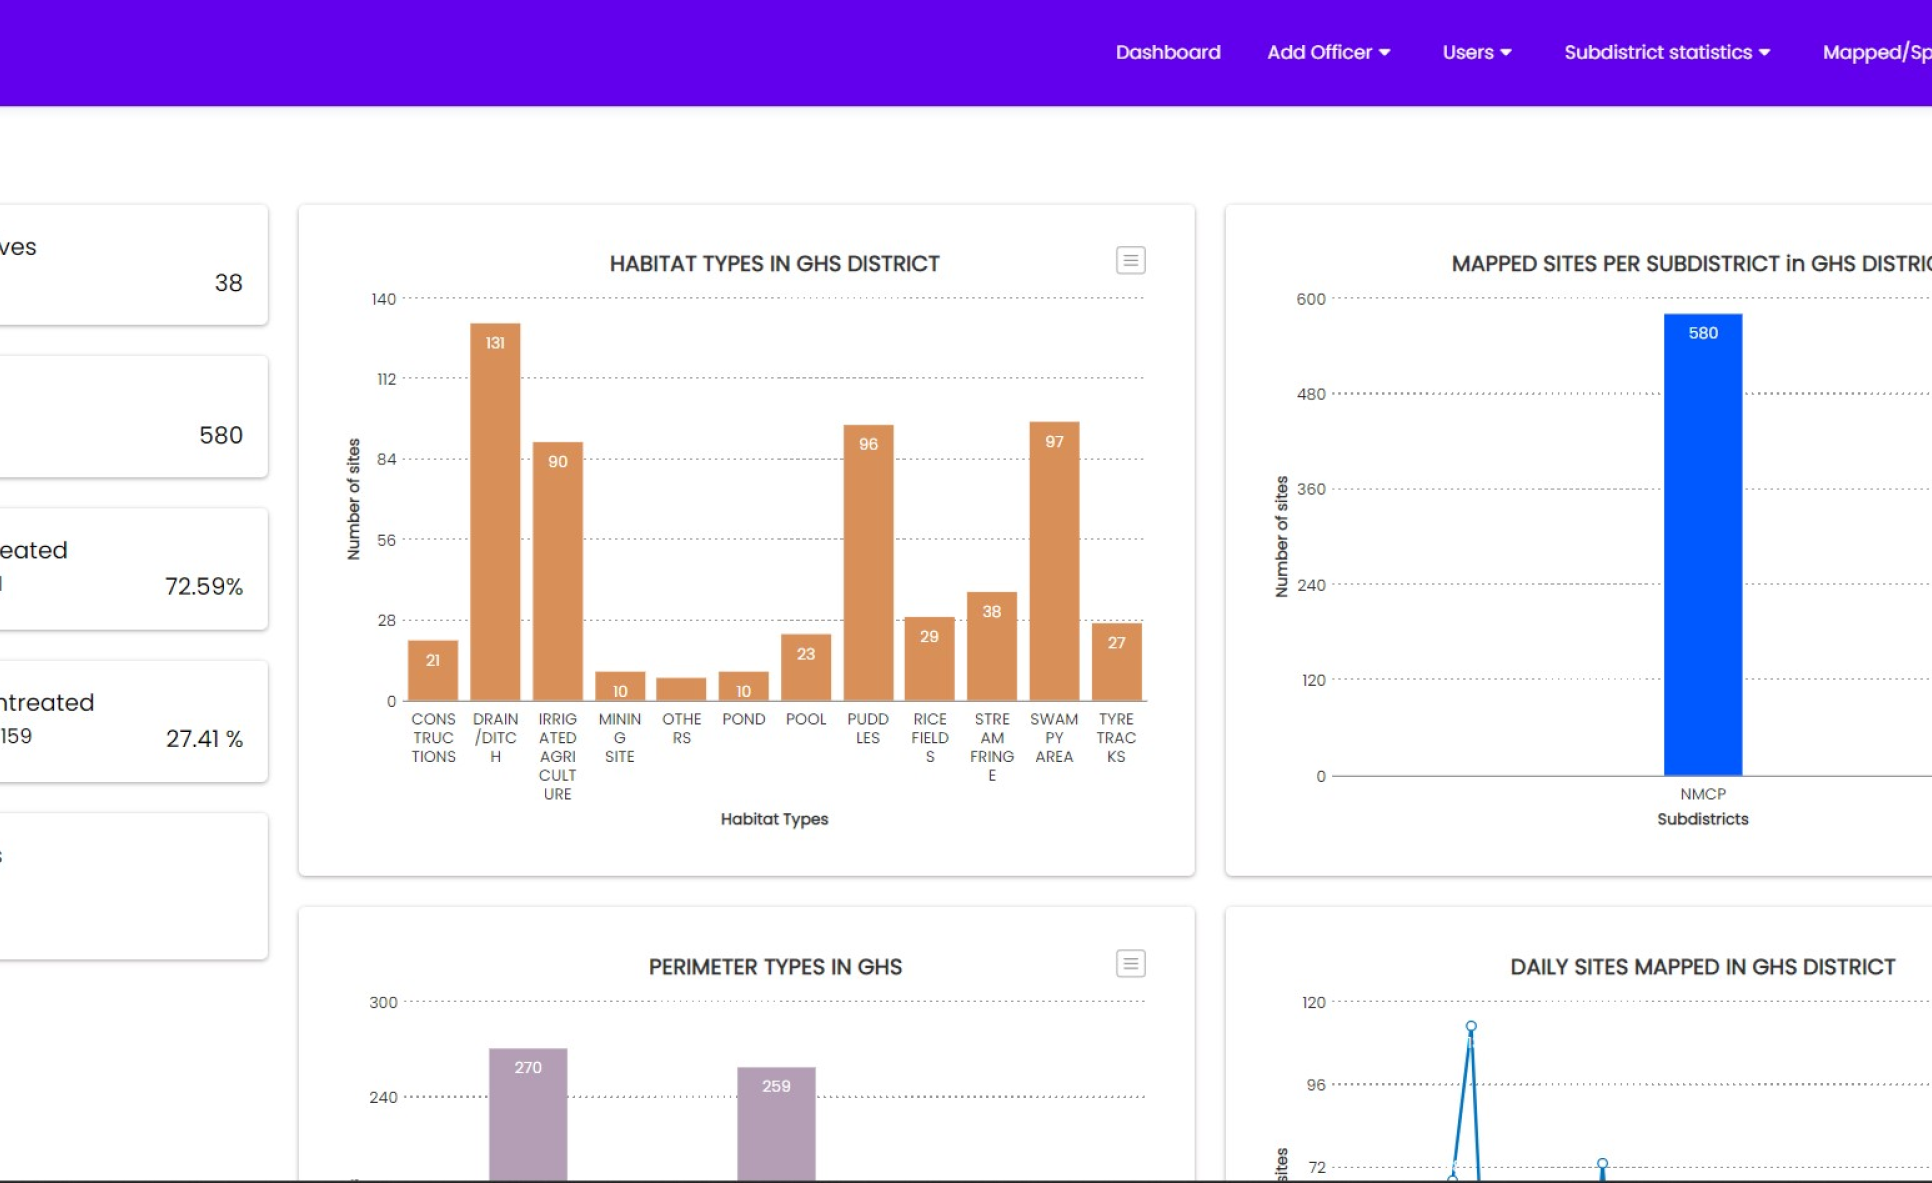Open the Subdistrict statistics dropdown
The height and width of the screenshot is (1183, 1932).
coord(1666,52)
